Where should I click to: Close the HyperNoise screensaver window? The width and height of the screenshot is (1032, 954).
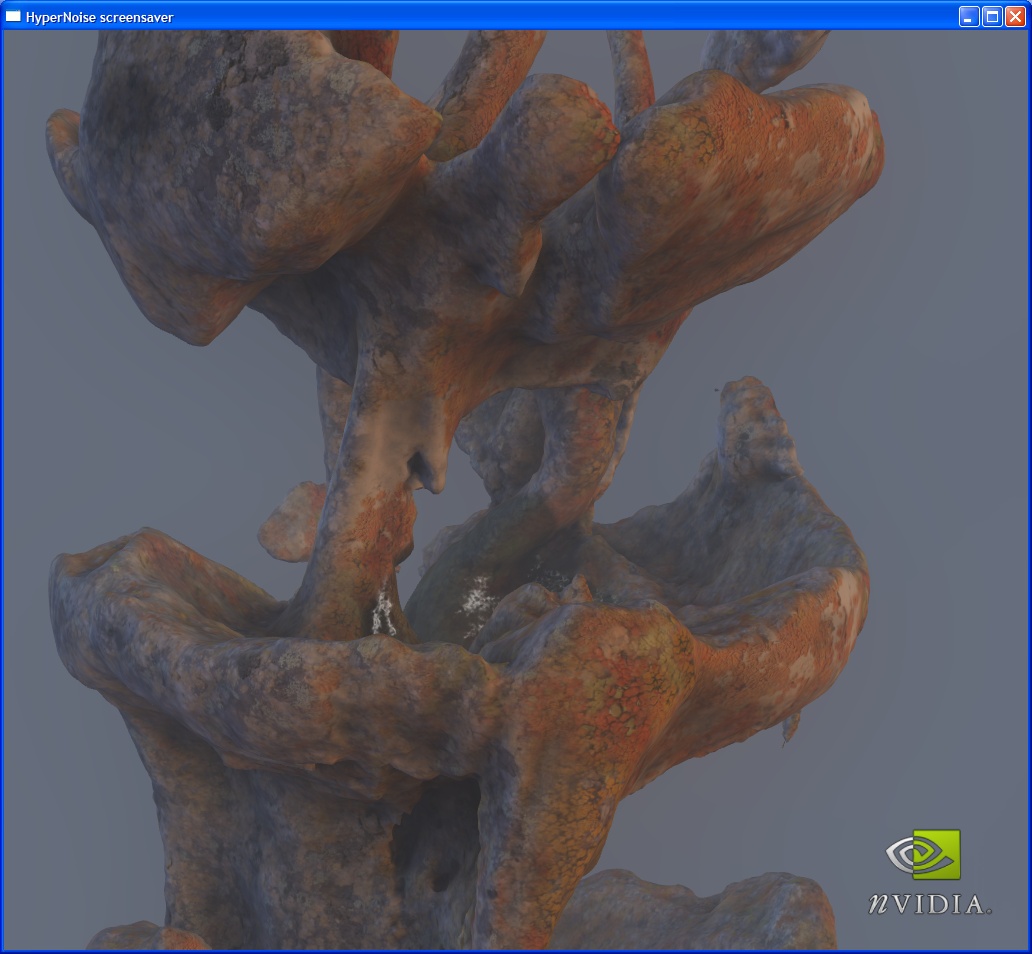(1014, 16)
